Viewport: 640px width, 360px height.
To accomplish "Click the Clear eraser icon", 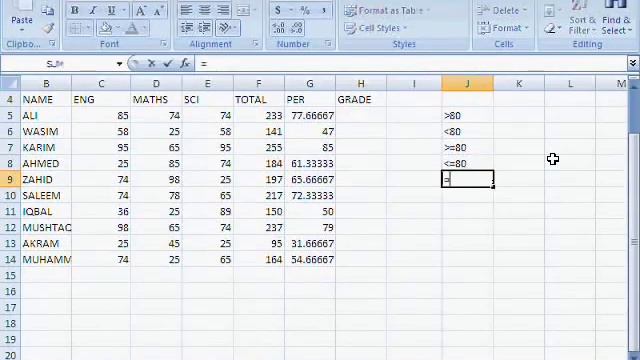I will [550, 29].
